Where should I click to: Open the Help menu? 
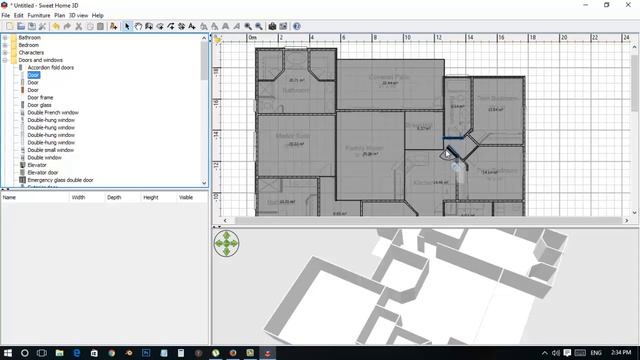tap(98, 16)
